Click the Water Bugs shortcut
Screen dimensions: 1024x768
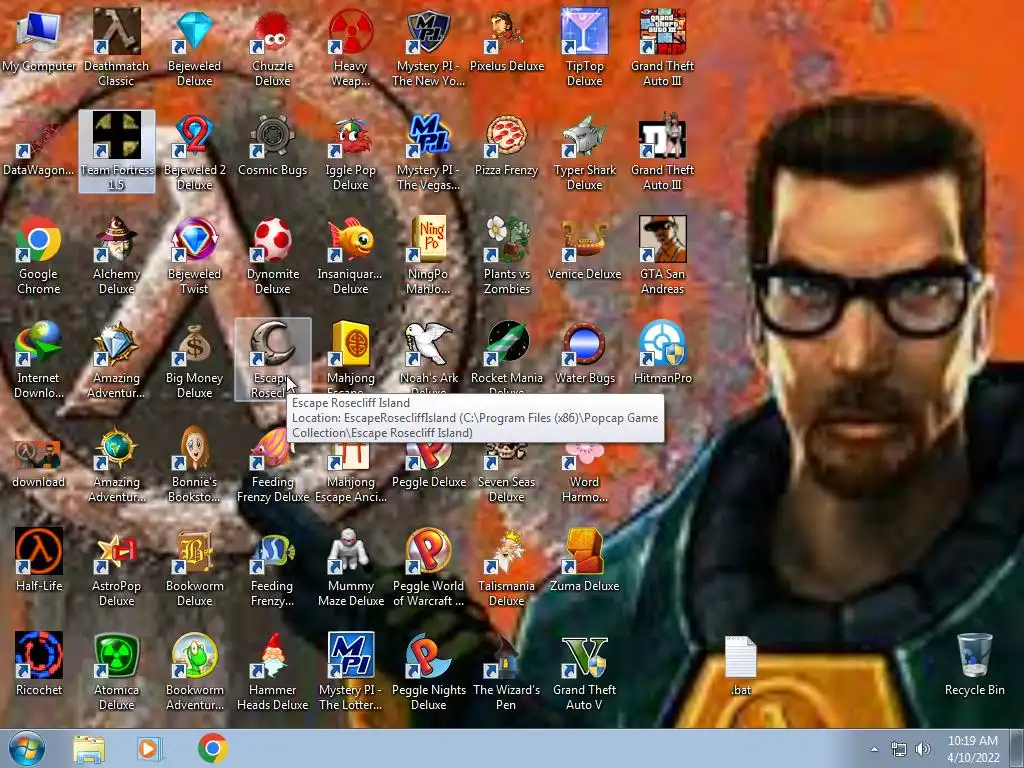pos(584,353)
